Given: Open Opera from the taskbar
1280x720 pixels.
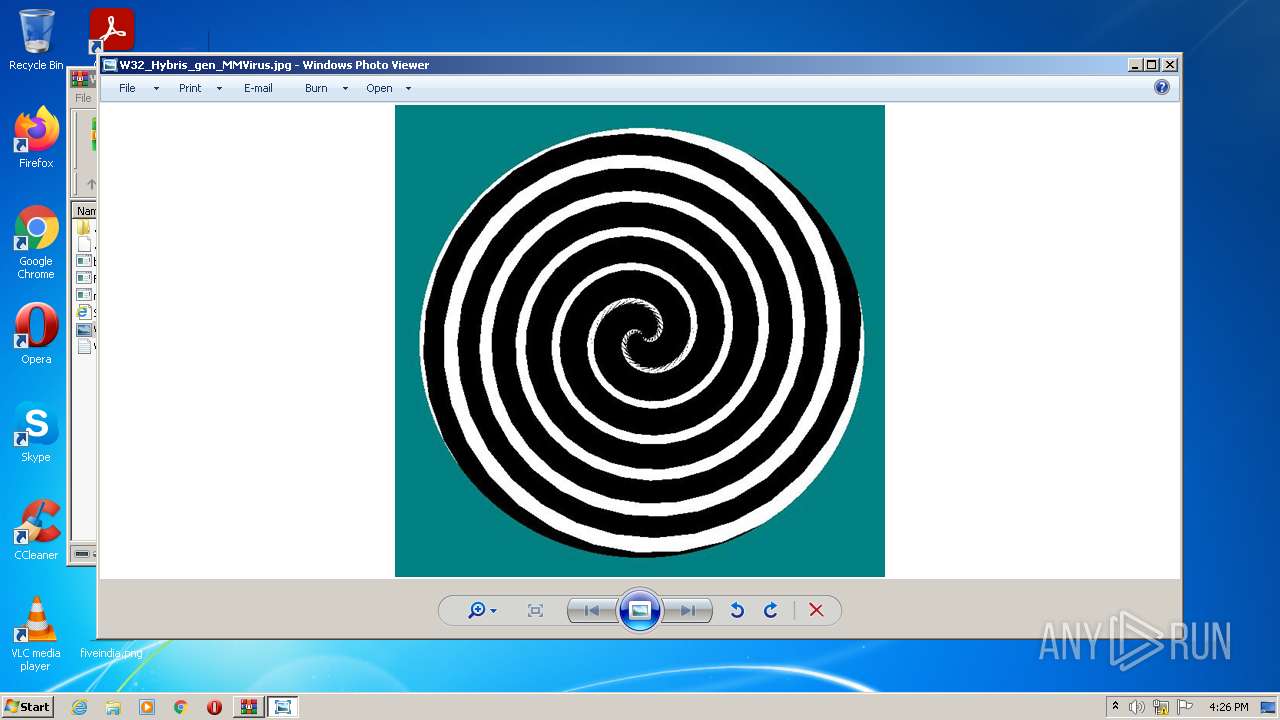Looking at the screenshot, I should [x=214, y=707].
